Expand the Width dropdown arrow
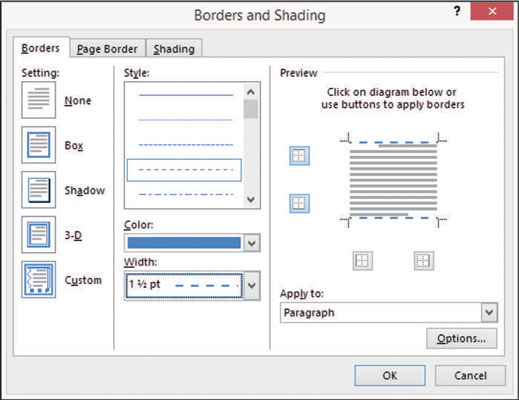Viewport: 519px width, 400px height. tap(252, 286)
